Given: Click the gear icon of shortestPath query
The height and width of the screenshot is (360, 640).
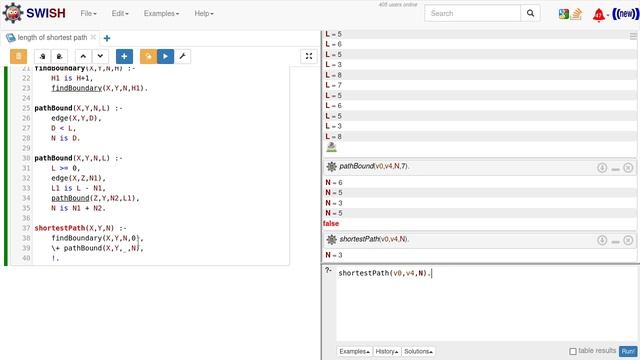Looking at the screenshot, I should [331, 239].
